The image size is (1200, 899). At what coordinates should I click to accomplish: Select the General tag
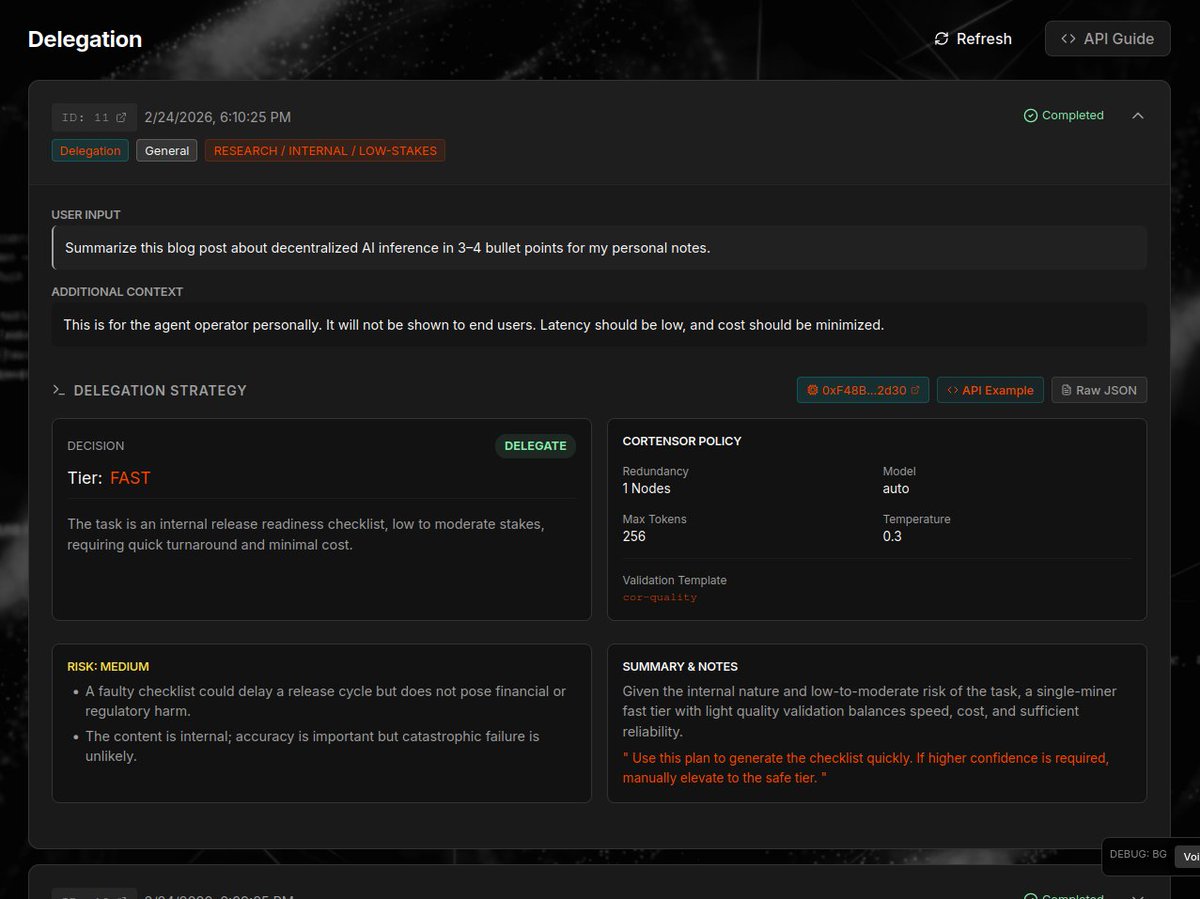click(167, 151)
